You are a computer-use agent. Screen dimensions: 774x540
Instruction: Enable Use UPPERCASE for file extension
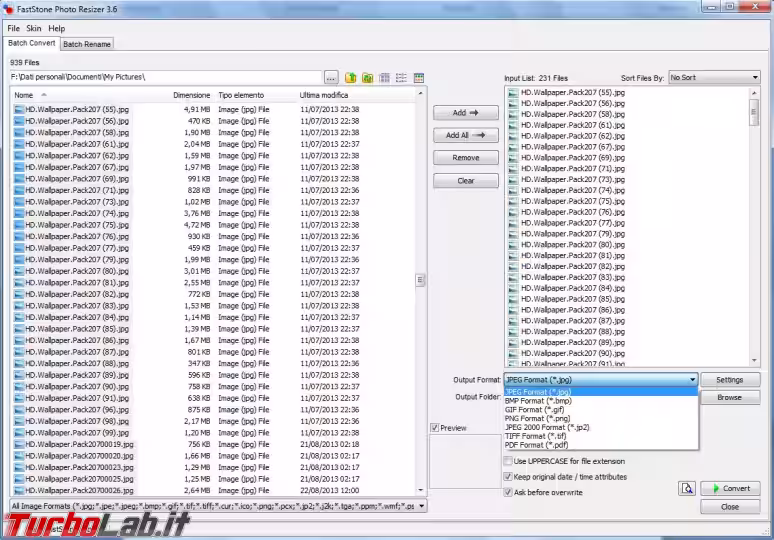[507, 461]
